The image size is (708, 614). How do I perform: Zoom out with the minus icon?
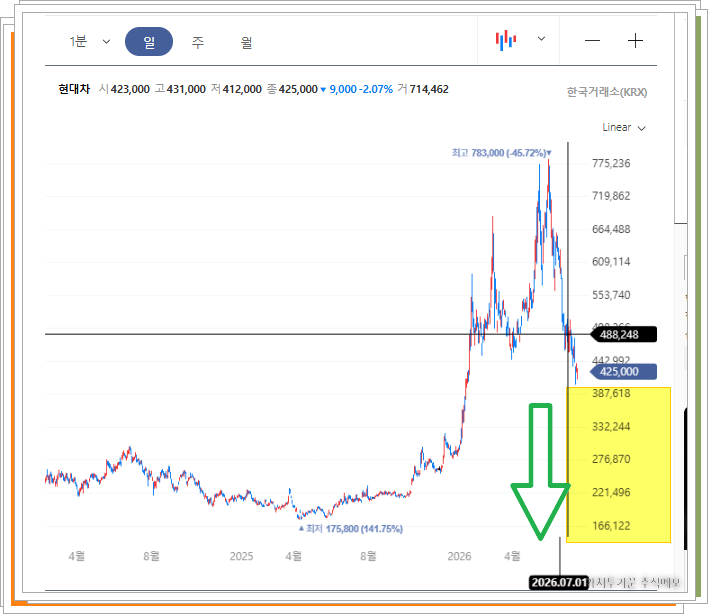pyautogui.click(x=592, y=41)
